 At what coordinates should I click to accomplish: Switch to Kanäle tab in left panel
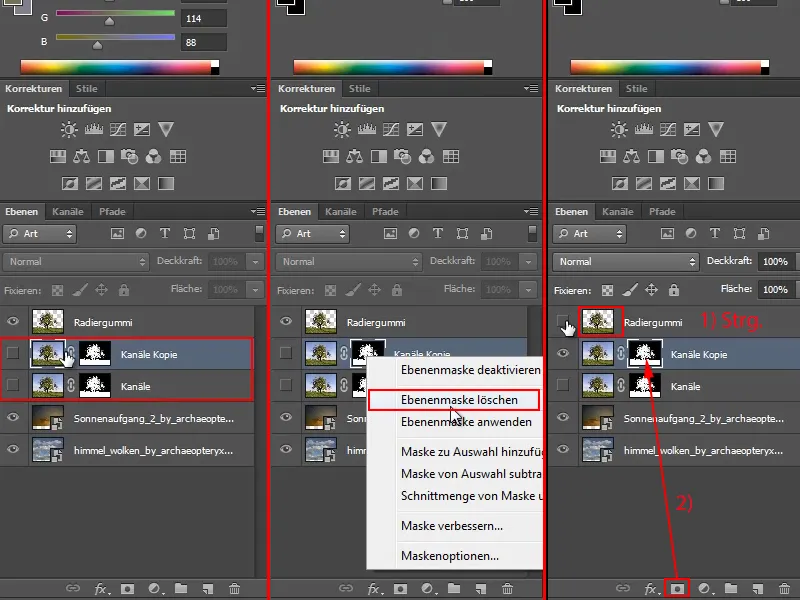coord(67,211)
